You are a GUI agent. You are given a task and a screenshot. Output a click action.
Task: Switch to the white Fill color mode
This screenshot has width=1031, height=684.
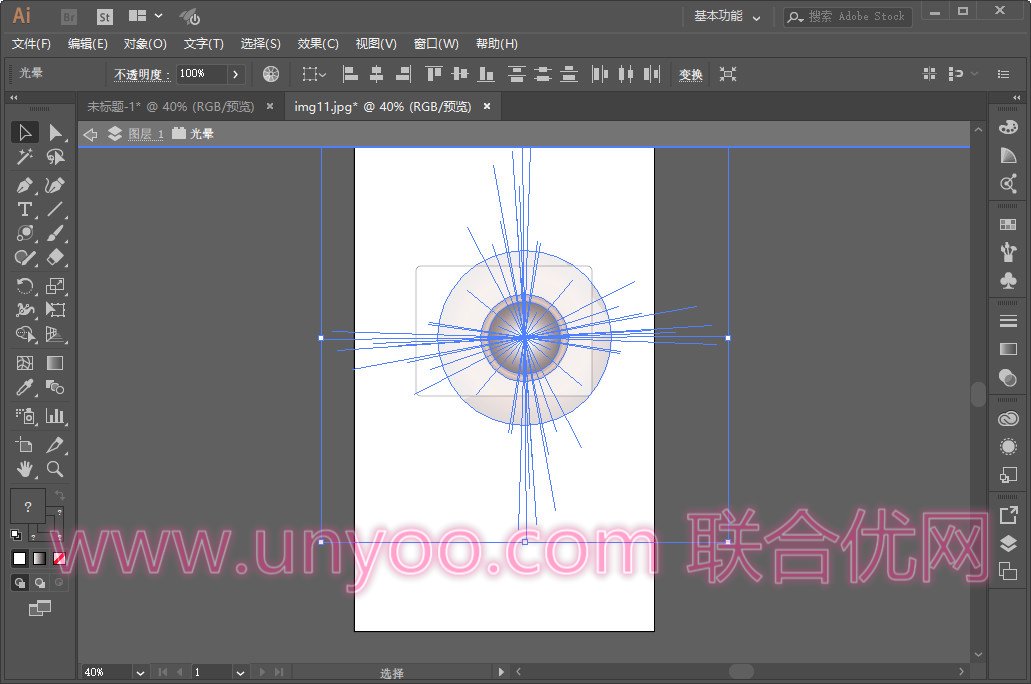pyautogui.click(x=19, y=558)
